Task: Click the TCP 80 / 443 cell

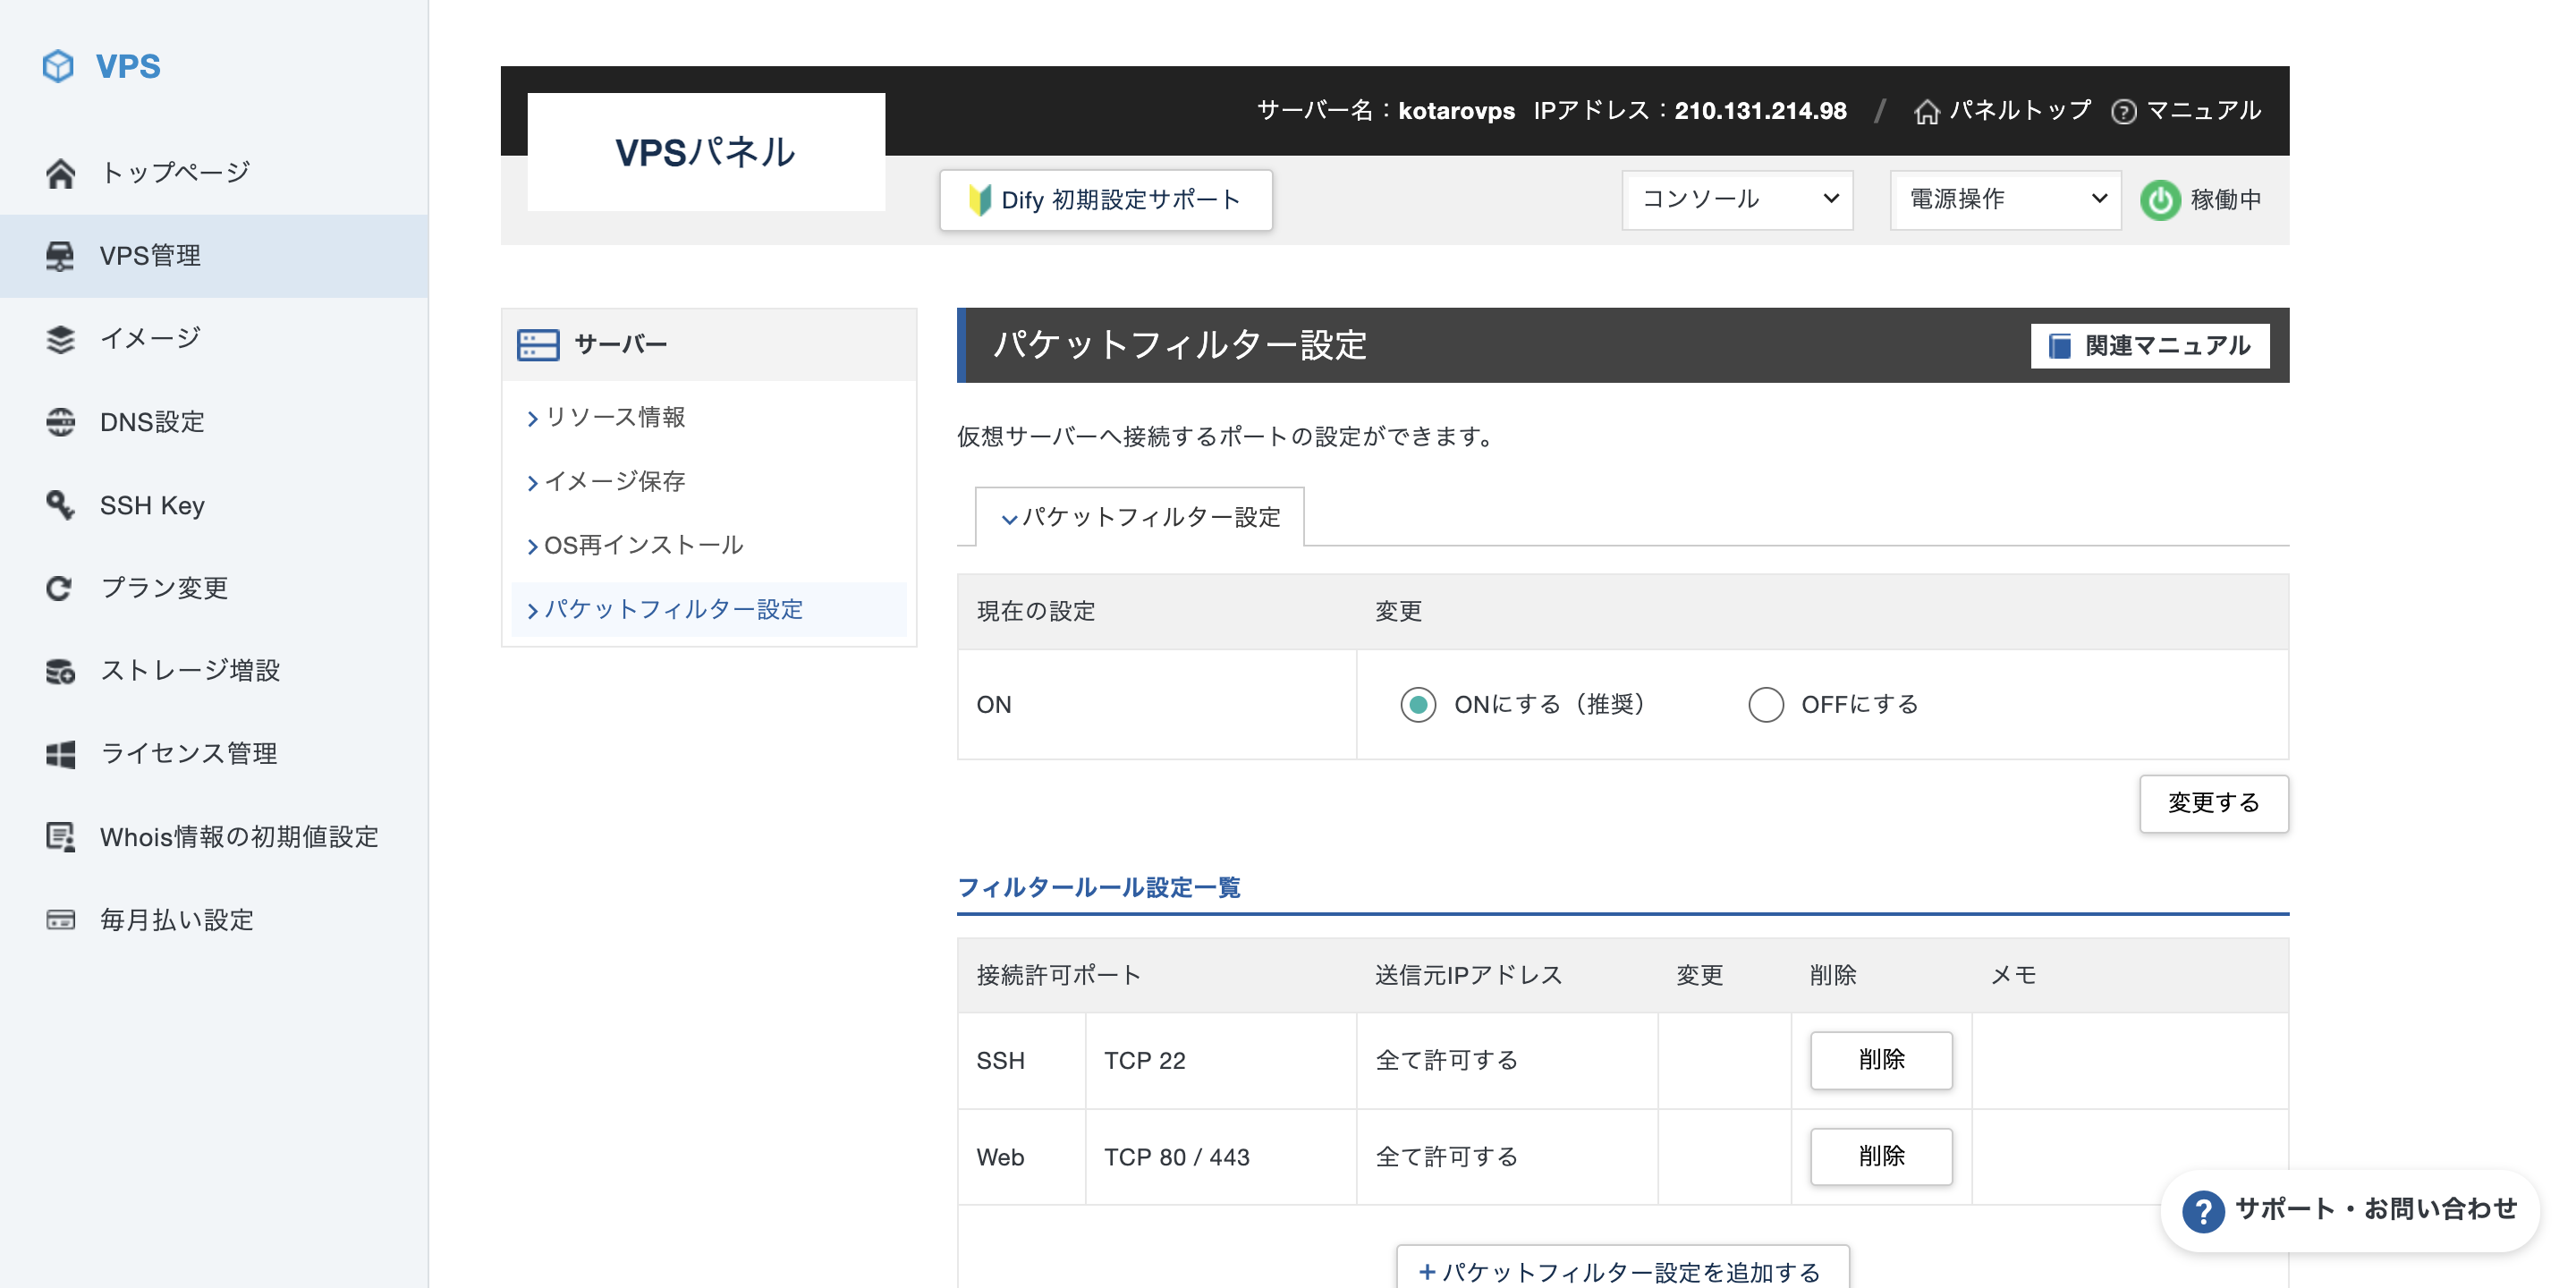Action: [x=1221, y=1158]
